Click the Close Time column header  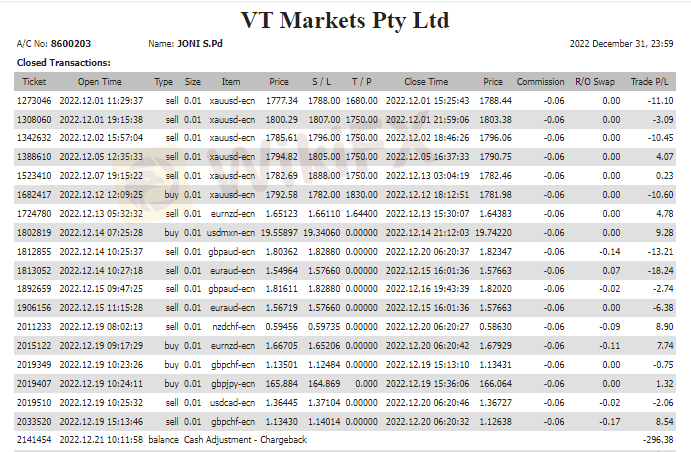pyautogui.click(x=426, y=82)
